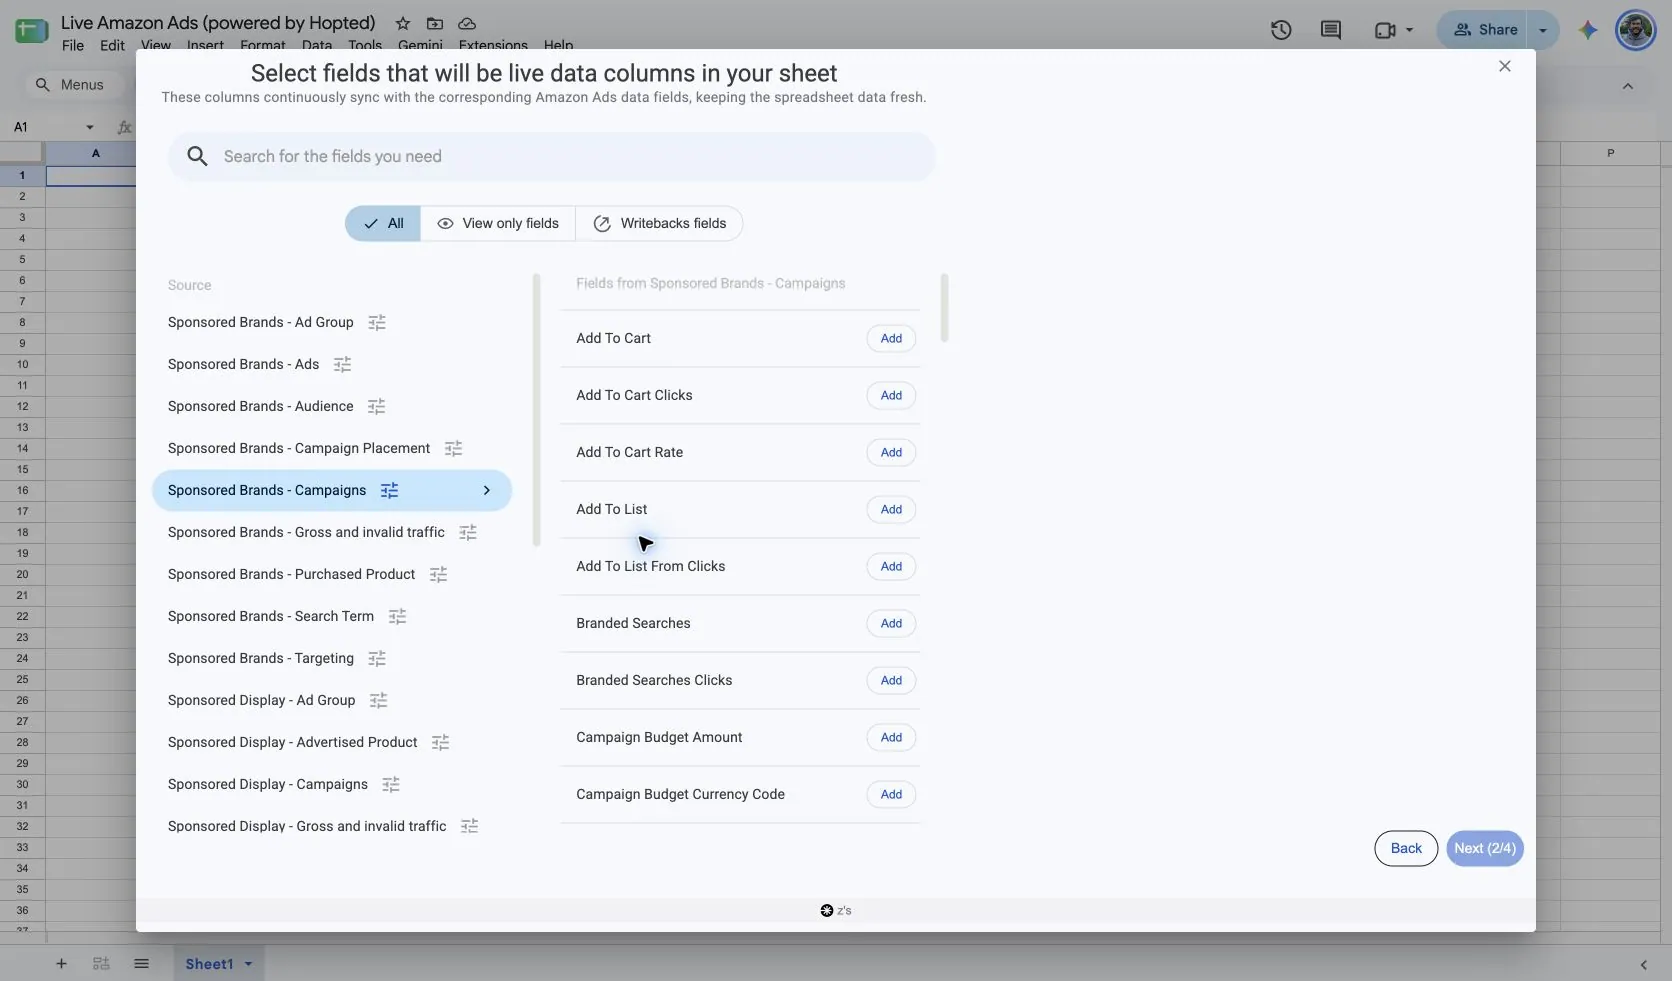1672x981 pixels.
Task: Go Back to the previous step
Action: pos(1406,849)
